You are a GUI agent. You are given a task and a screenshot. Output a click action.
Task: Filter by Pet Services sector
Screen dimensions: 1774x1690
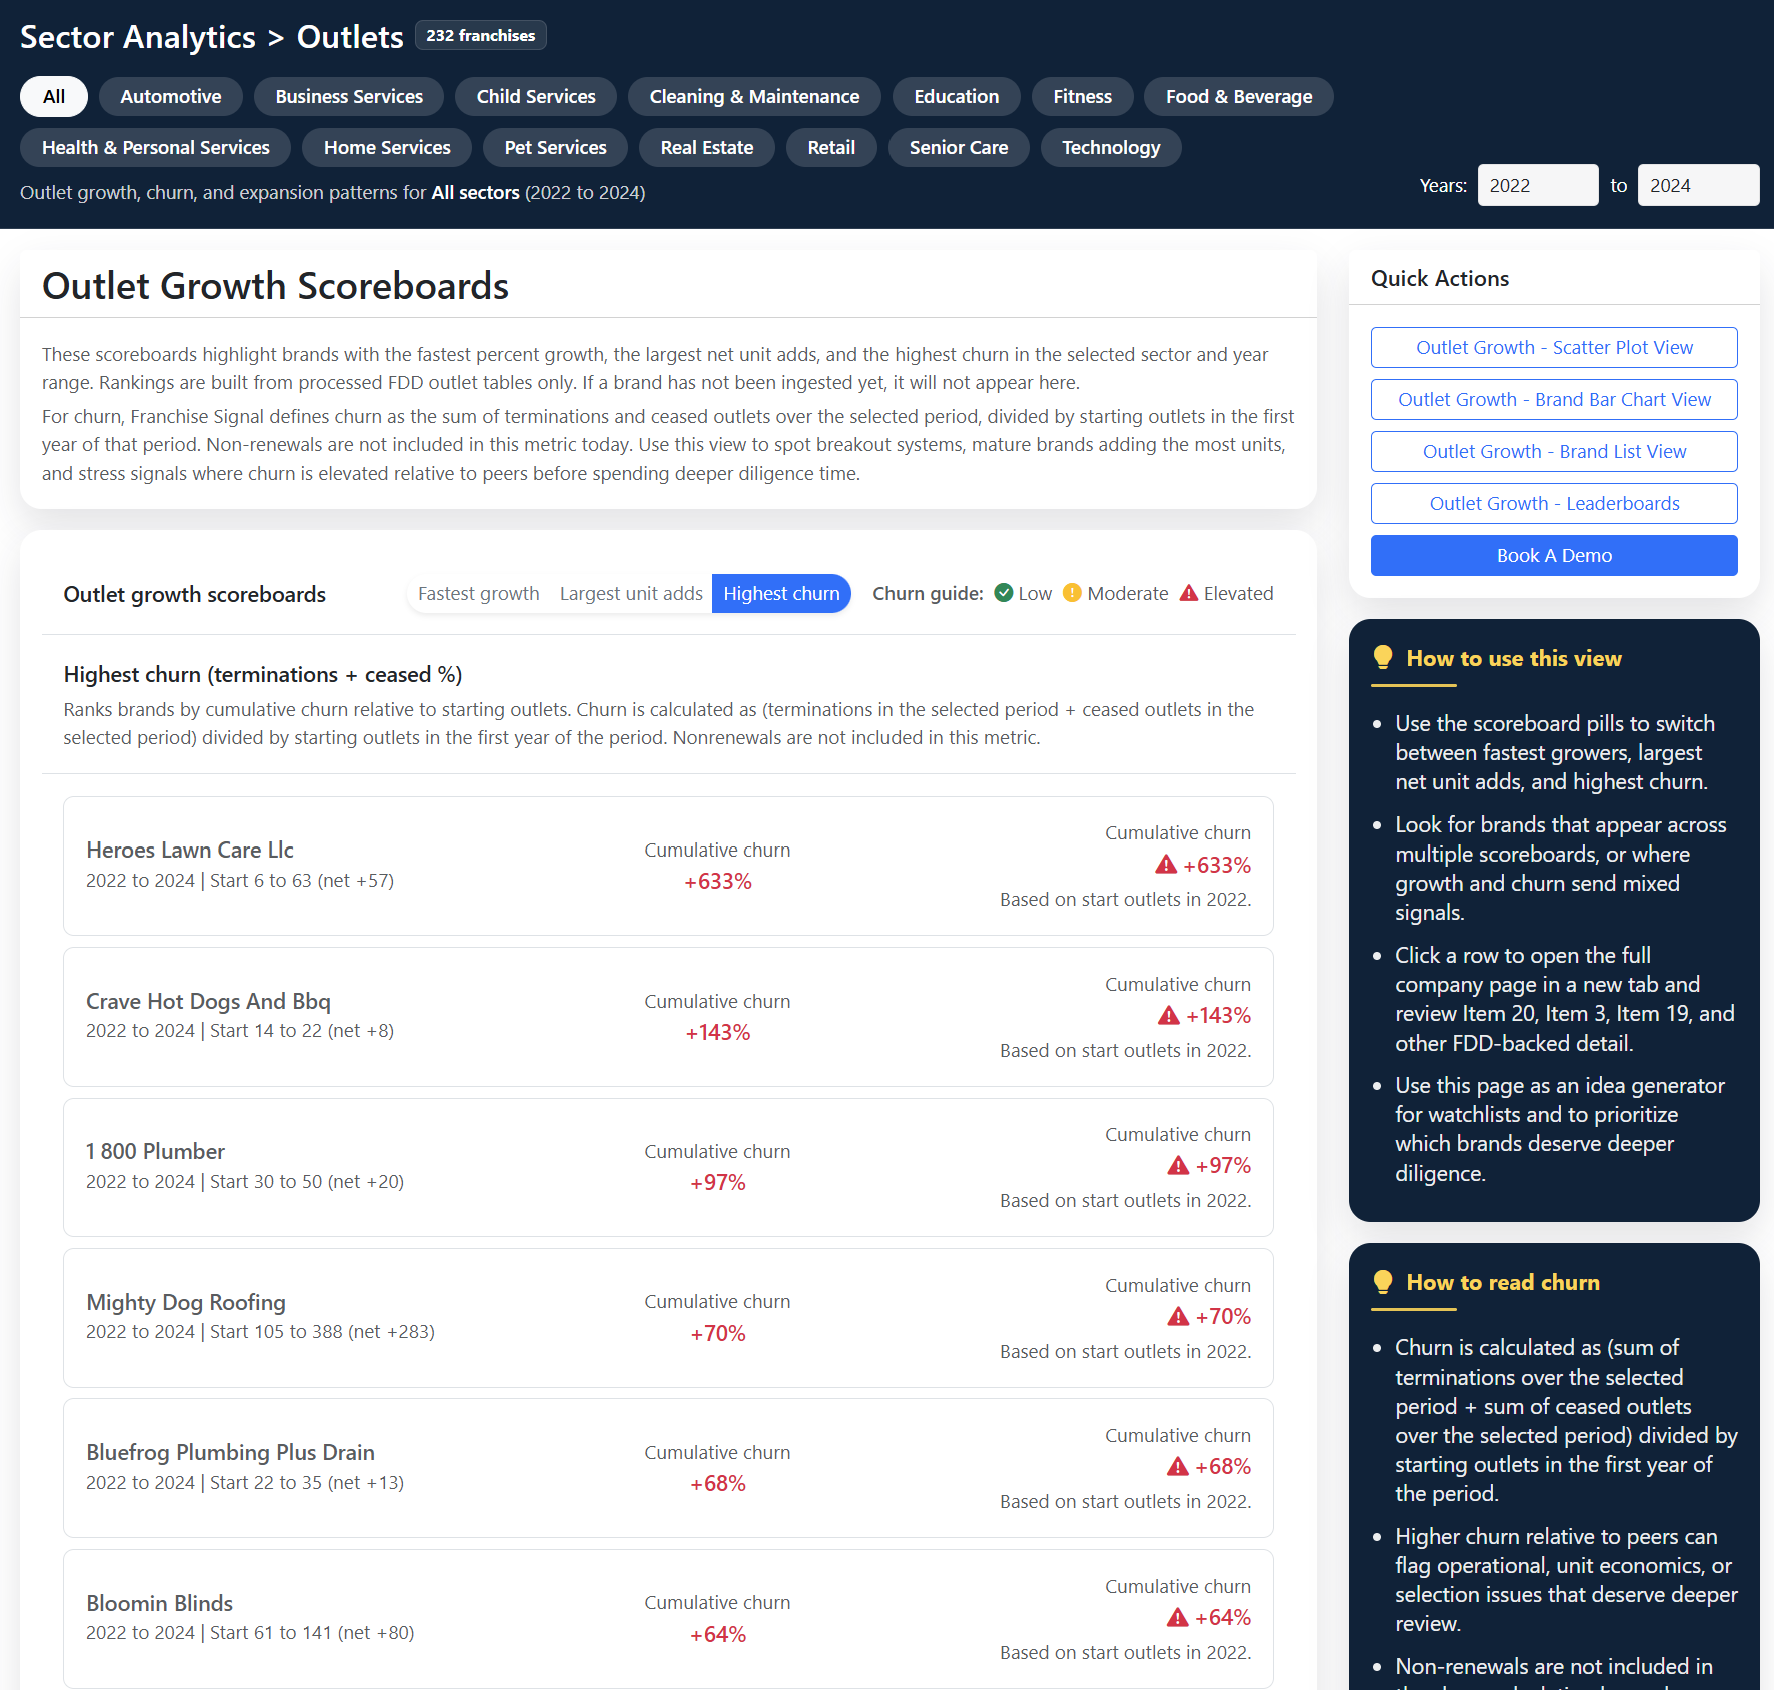pyautogui.click(x=555, y=148)
